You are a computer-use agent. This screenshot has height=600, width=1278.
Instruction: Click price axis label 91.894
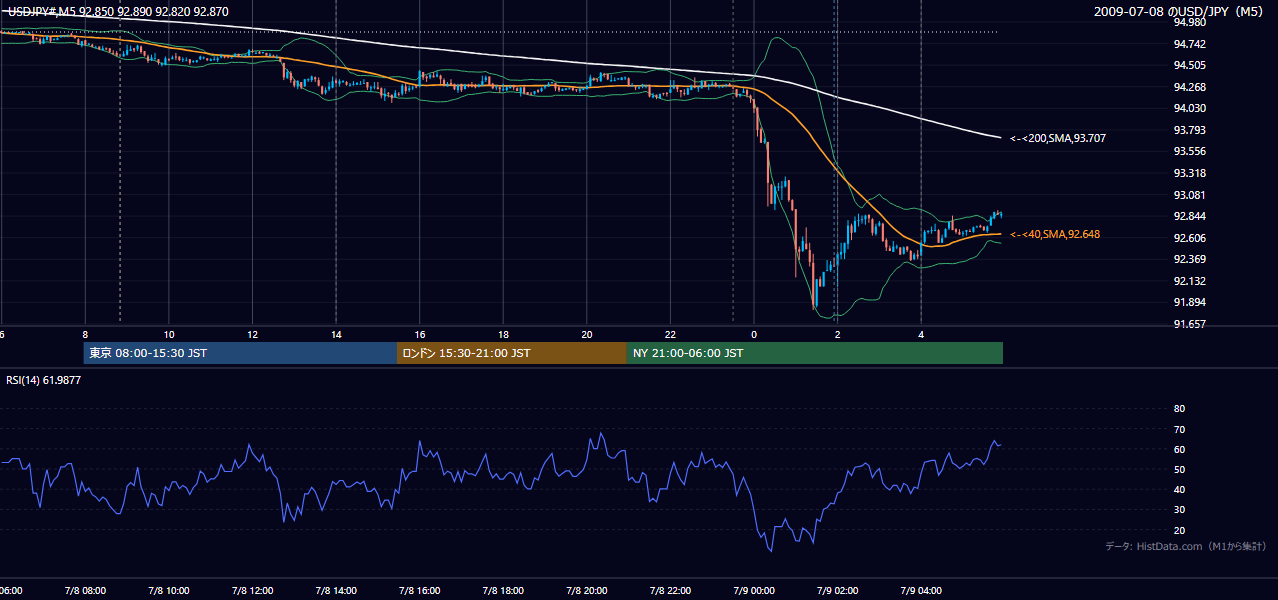(1189, 302)
